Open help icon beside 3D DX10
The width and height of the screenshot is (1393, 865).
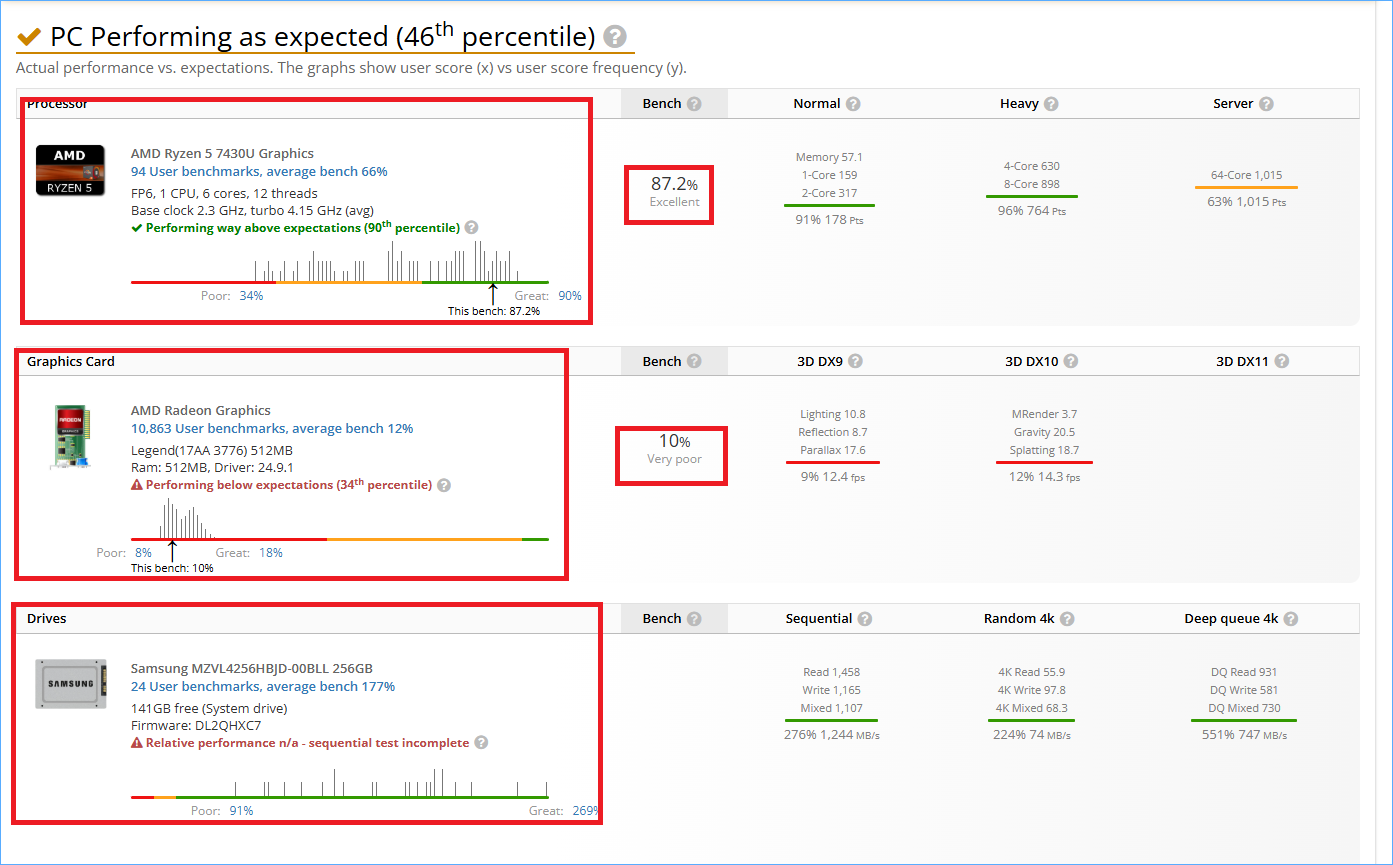(x=1070, y=362)
